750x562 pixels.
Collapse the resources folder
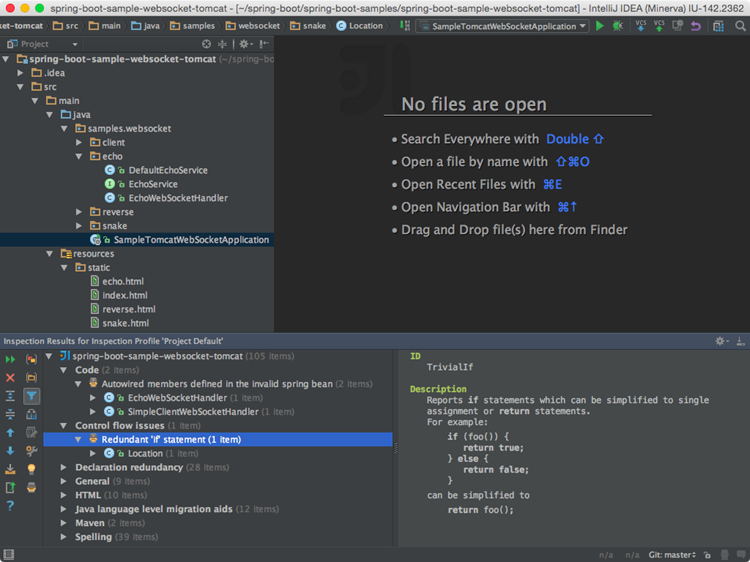[x=49, y=253]
